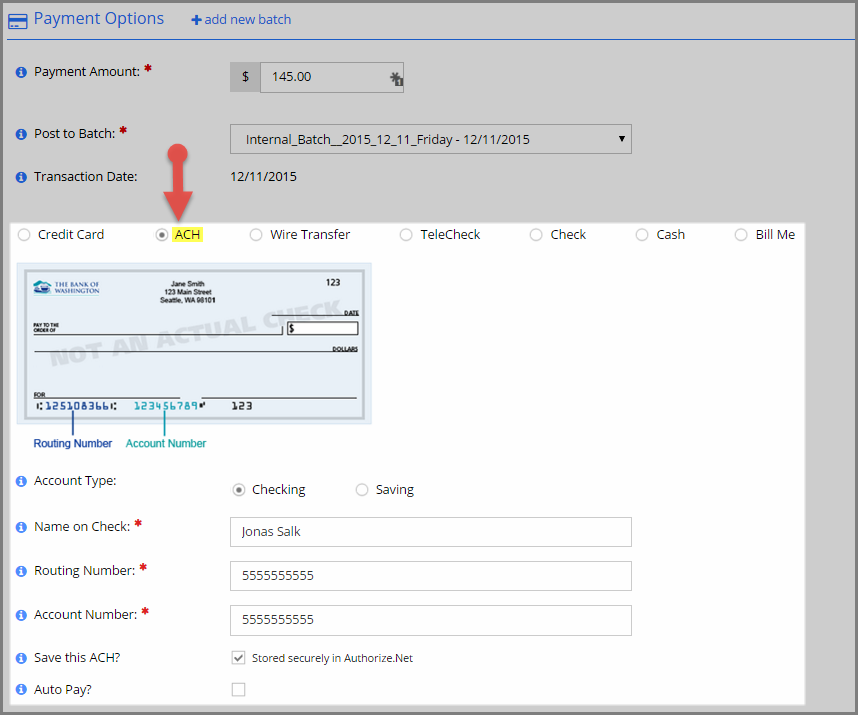Screen dimensions: 858x715
Task: Click the Account Number caption under check
Action: tap(166, 444)
